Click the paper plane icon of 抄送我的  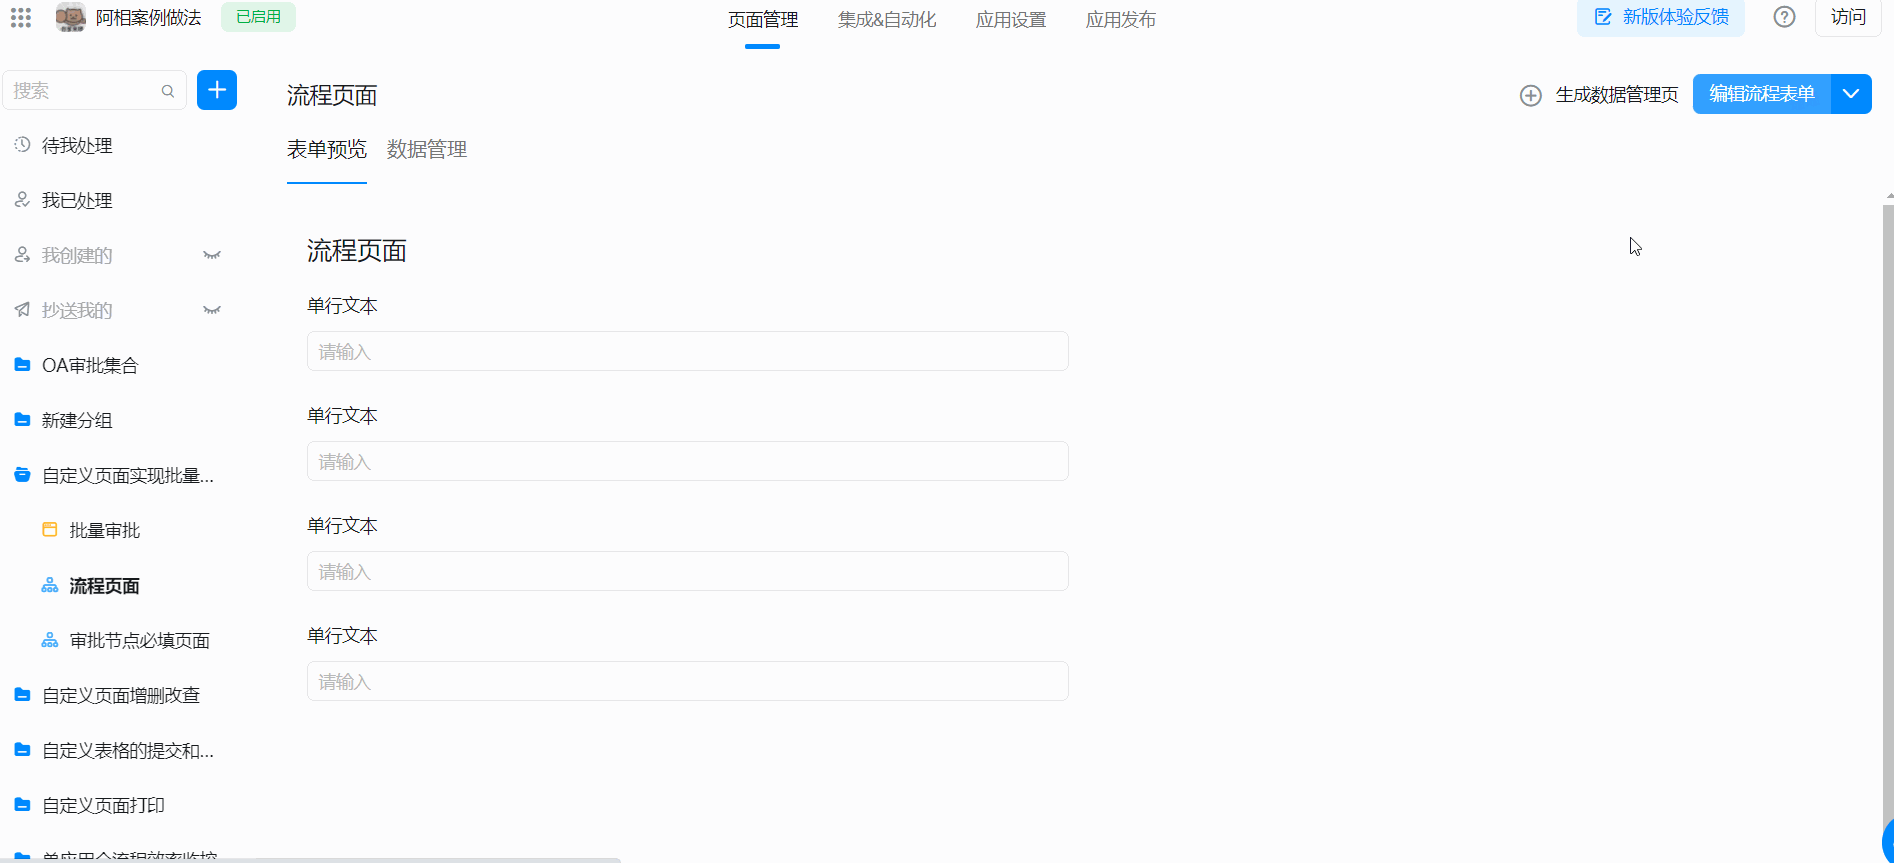tap(22, 310)
